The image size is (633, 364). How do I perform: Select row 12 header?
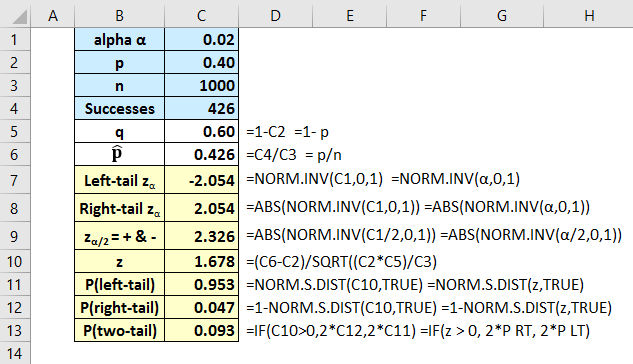pyautogui.click(x=15, y=308)
